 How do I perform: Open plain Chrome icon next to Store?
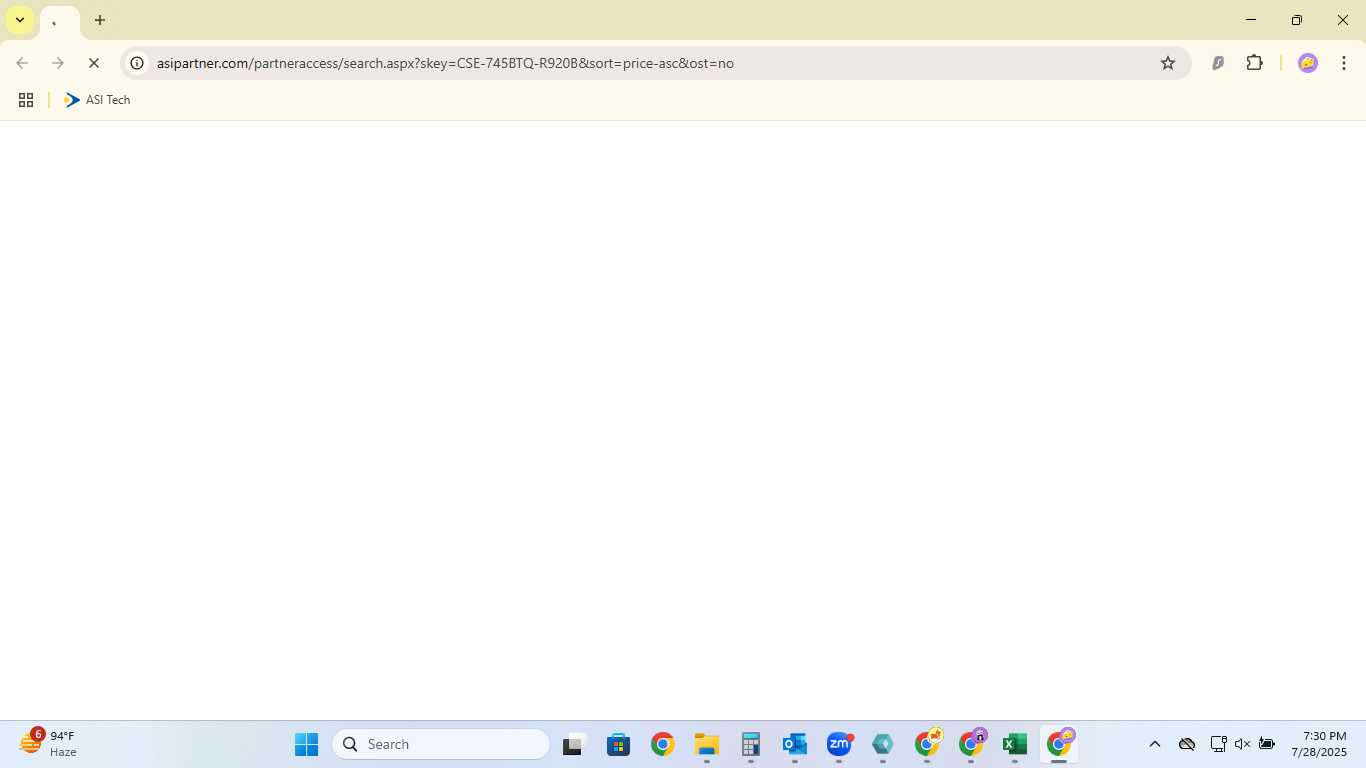[x=662, y=744]
